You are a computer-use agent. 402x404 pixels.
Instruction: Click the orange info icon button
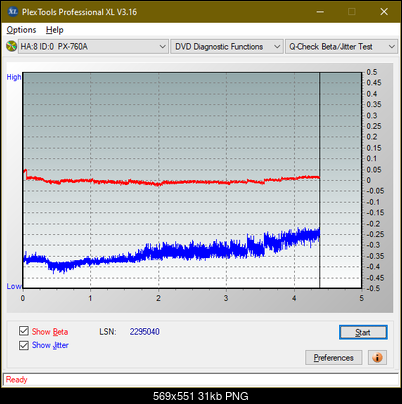(377, 358)
